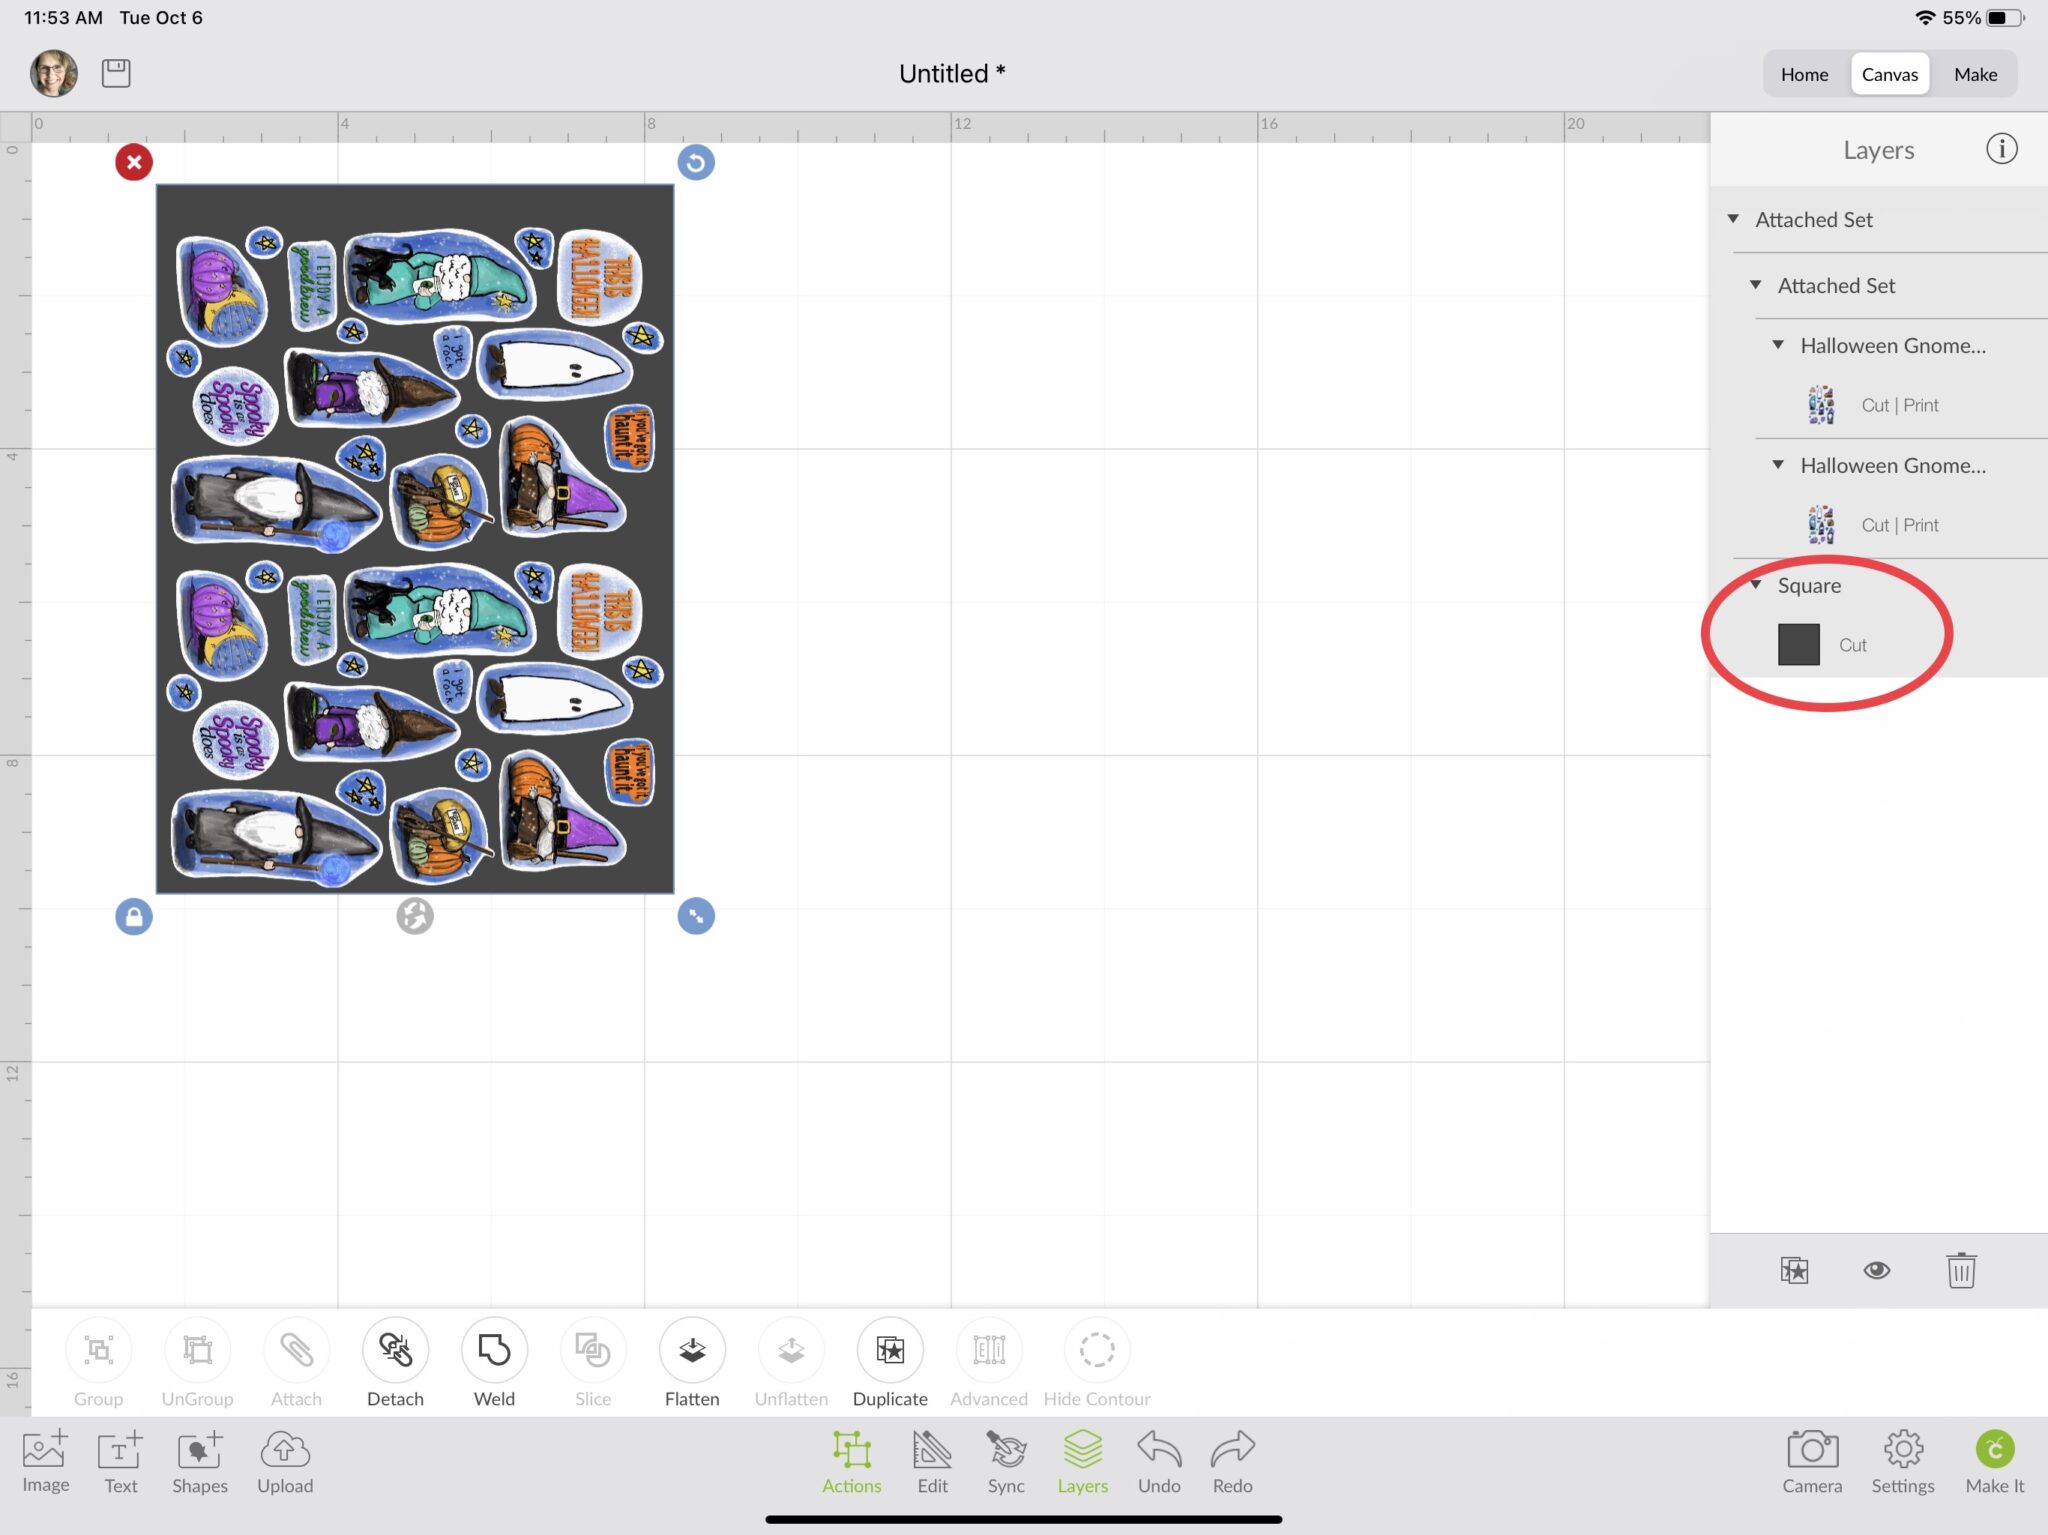Collapse the nested Attached Set

(1755, 285)
